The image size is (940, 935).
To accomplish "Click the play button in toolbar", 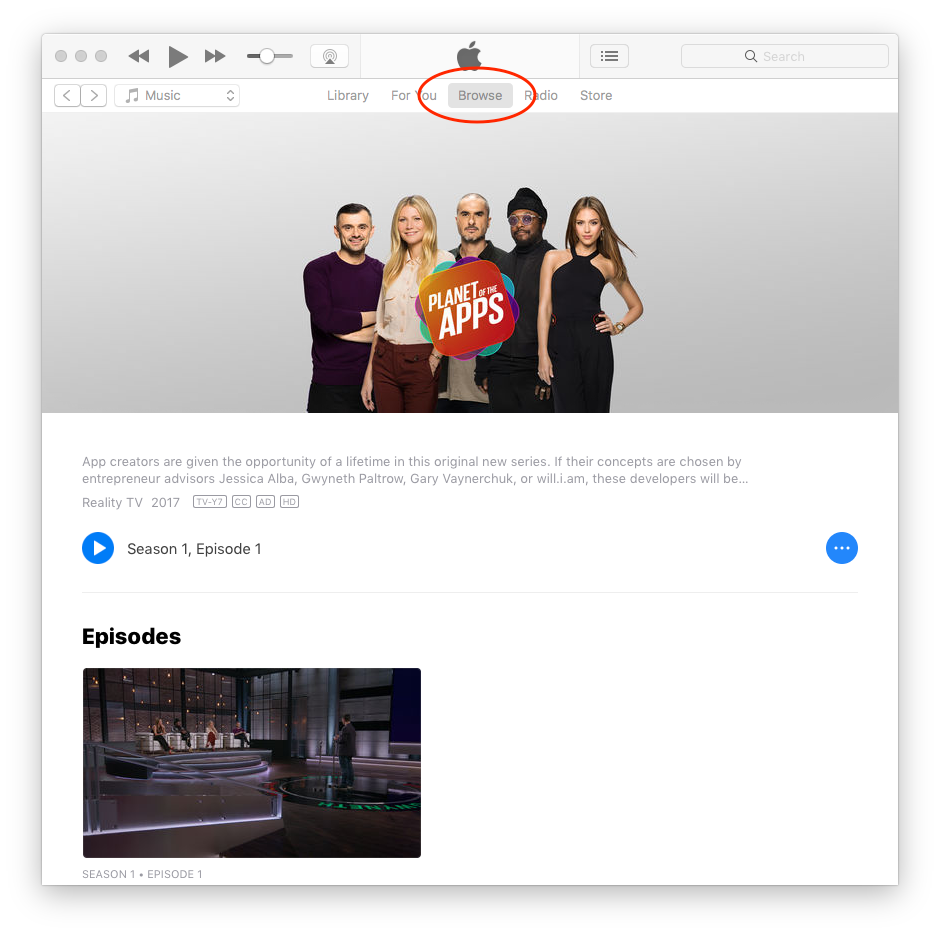I will 177,56.
